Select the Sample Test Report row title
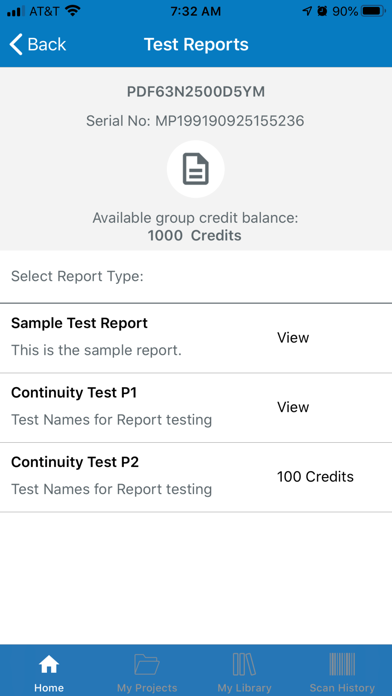This screenshot has height=696, width=392. (79, 323)
